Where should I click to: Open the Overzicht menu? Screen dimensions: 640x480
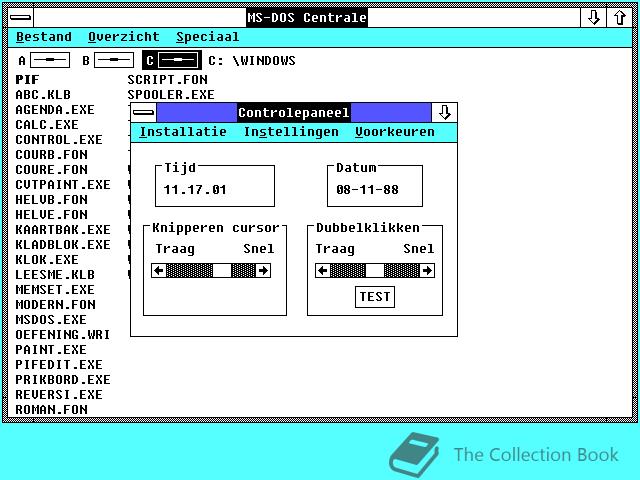coord(124,37)
